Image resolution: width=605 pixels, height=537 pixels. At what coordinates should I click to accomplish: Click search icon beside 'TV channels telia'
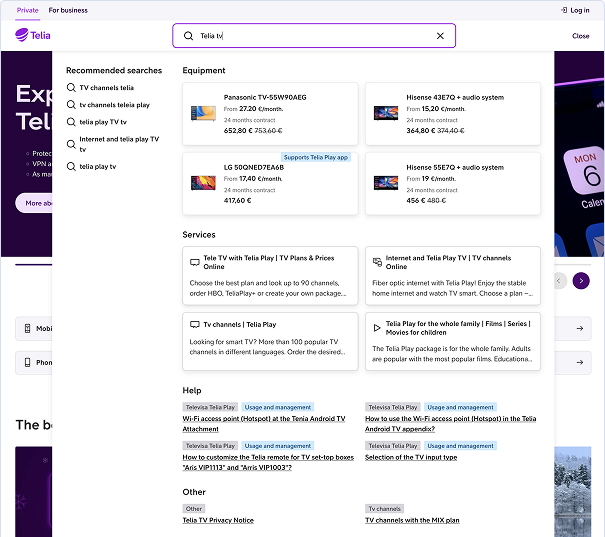click(x=71, y=88)
